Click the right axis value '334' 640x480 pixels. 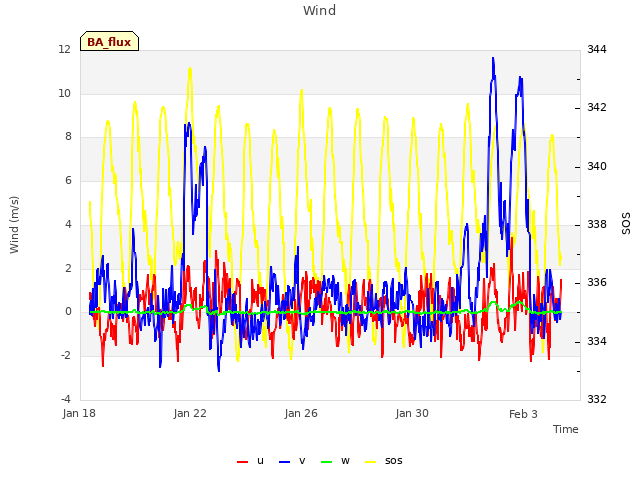coord(597,341)
